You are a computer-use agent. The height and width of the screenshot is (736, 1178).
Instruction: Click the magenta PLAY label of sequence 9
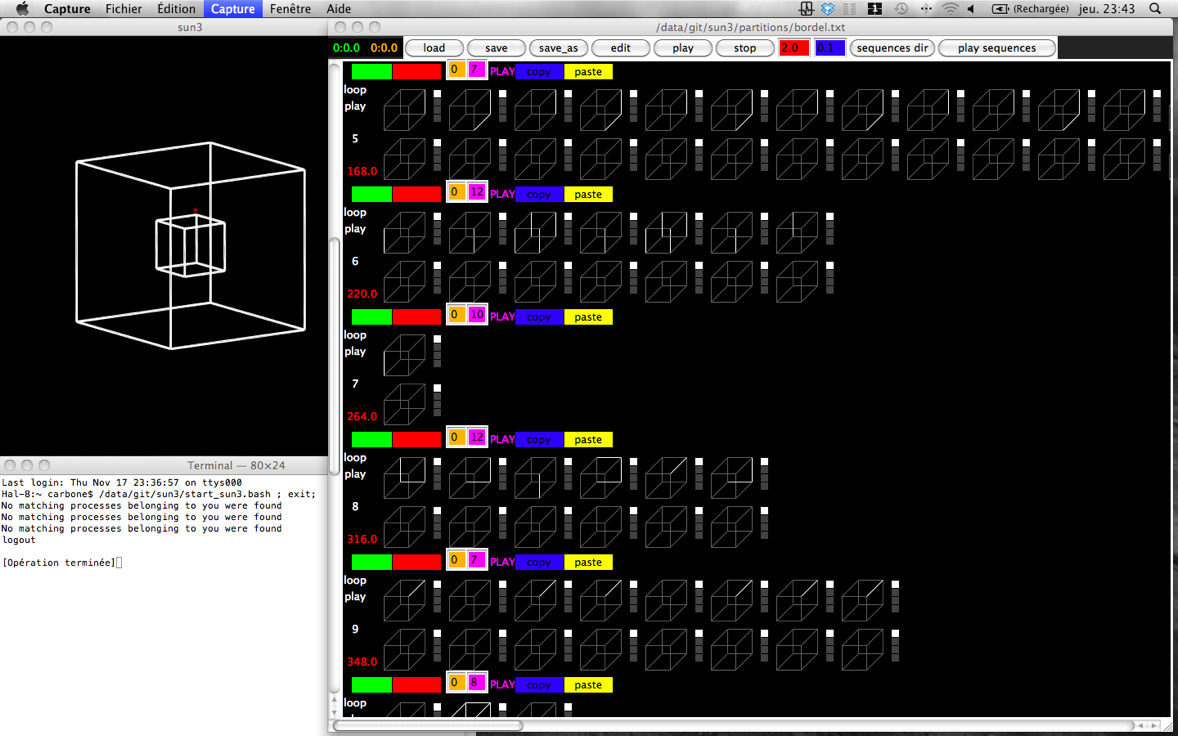(503, 563)
